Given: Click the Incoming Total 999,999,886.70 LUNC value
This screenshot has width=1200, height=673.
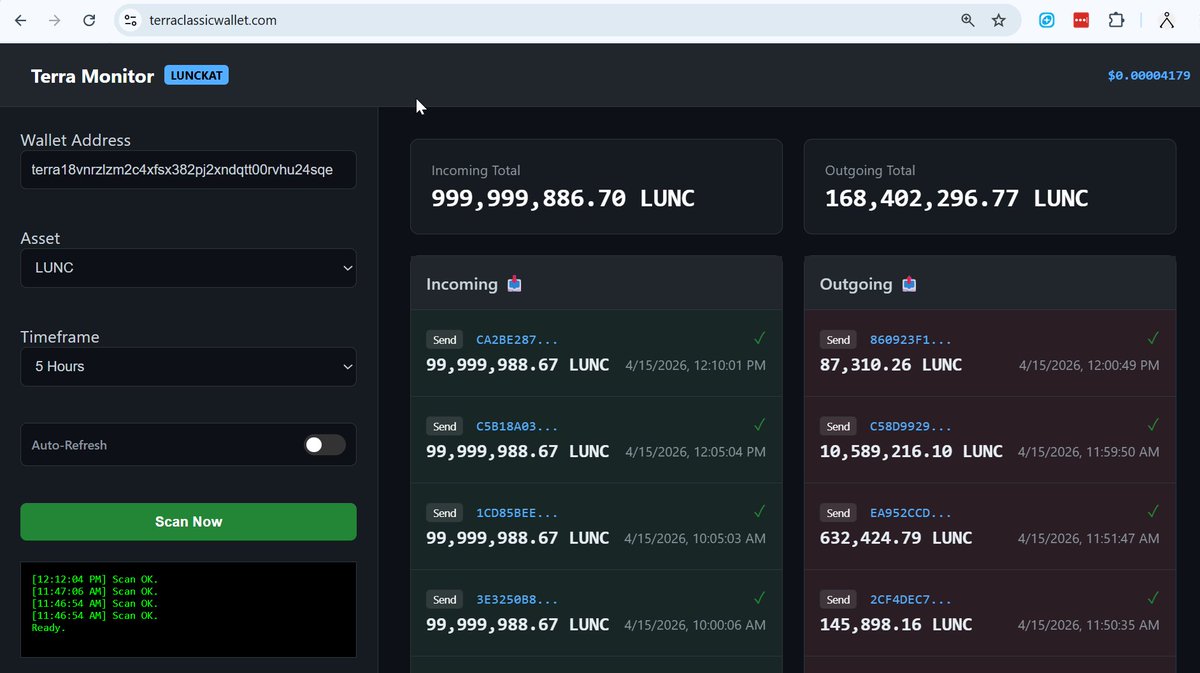Looking at the screenshot, I should pos(563,198).
